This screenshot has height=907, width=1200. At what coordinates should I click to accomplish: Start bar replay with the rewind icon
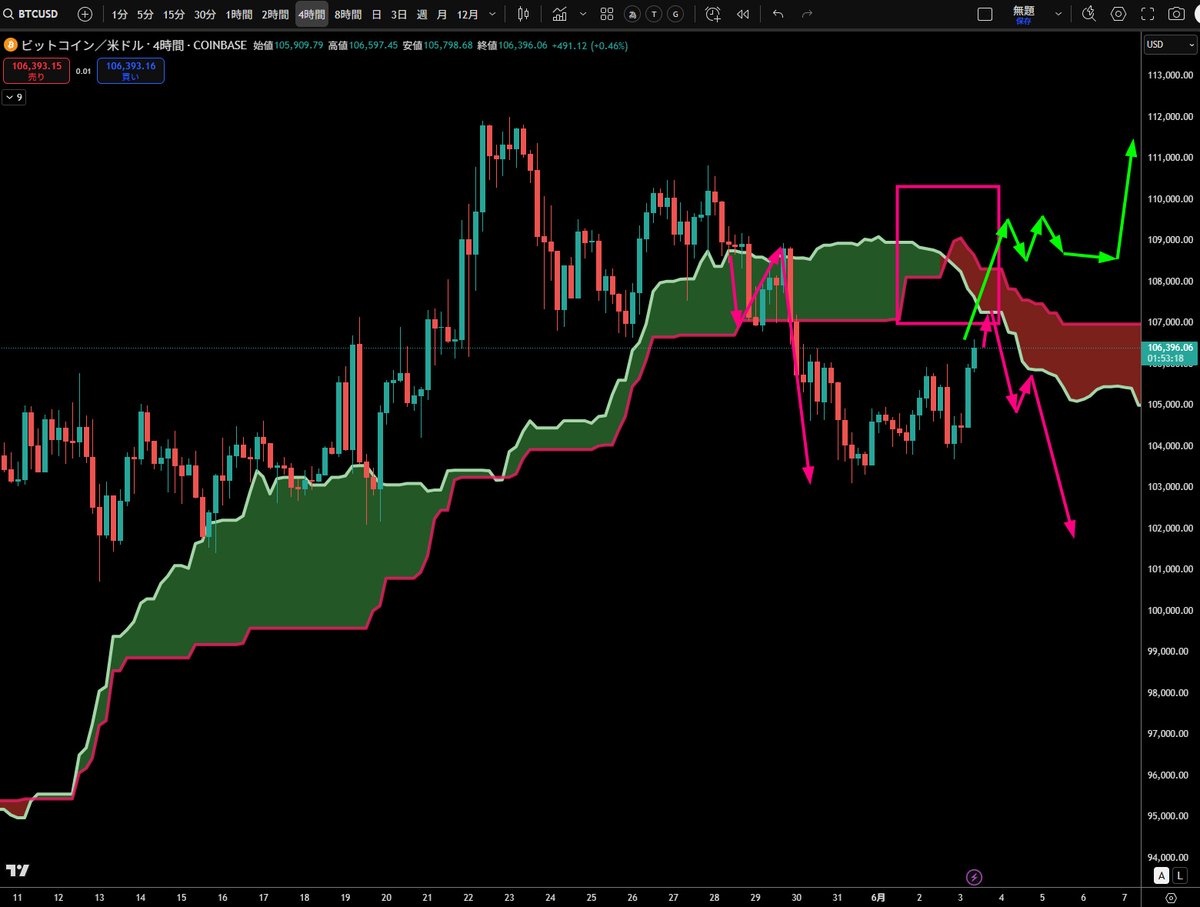742,14
